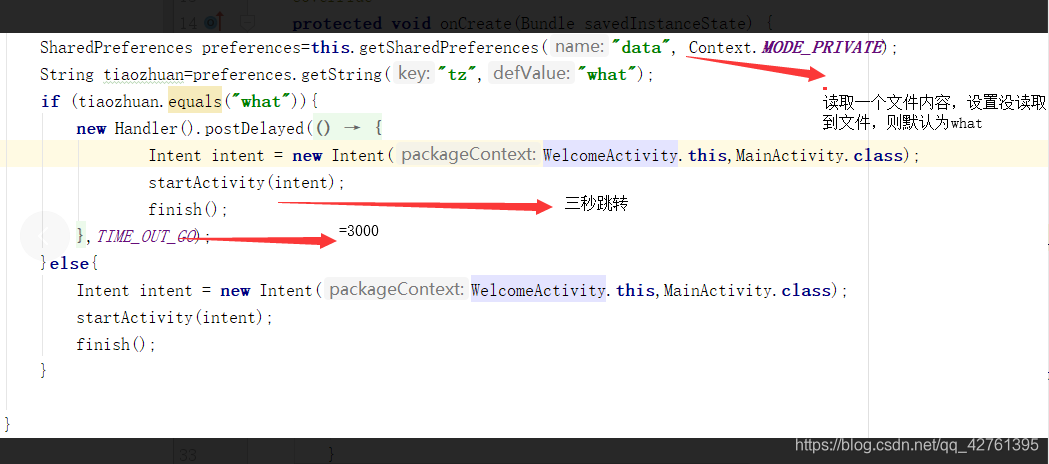This screenshot has width=1049, height=464.
Task: Click the "Handler" class name
Action: coord(145,128)
